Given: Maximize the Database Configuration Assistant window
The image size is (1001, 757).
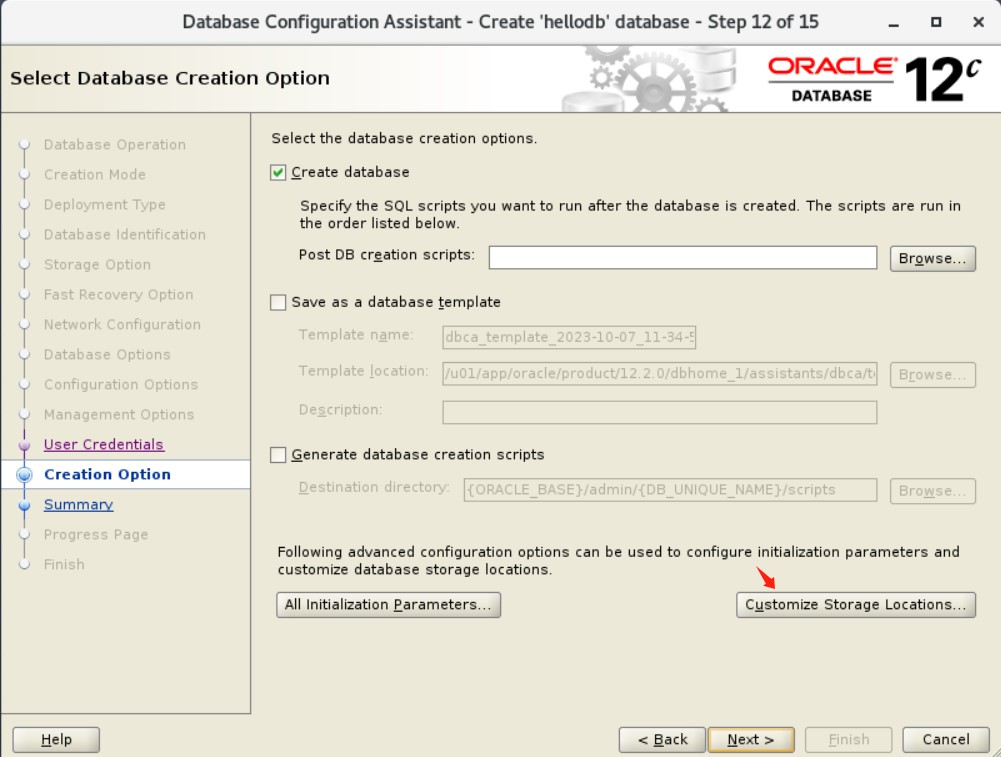Looking at the screenshot, I should pyautogui.click(x=936, y=22).
